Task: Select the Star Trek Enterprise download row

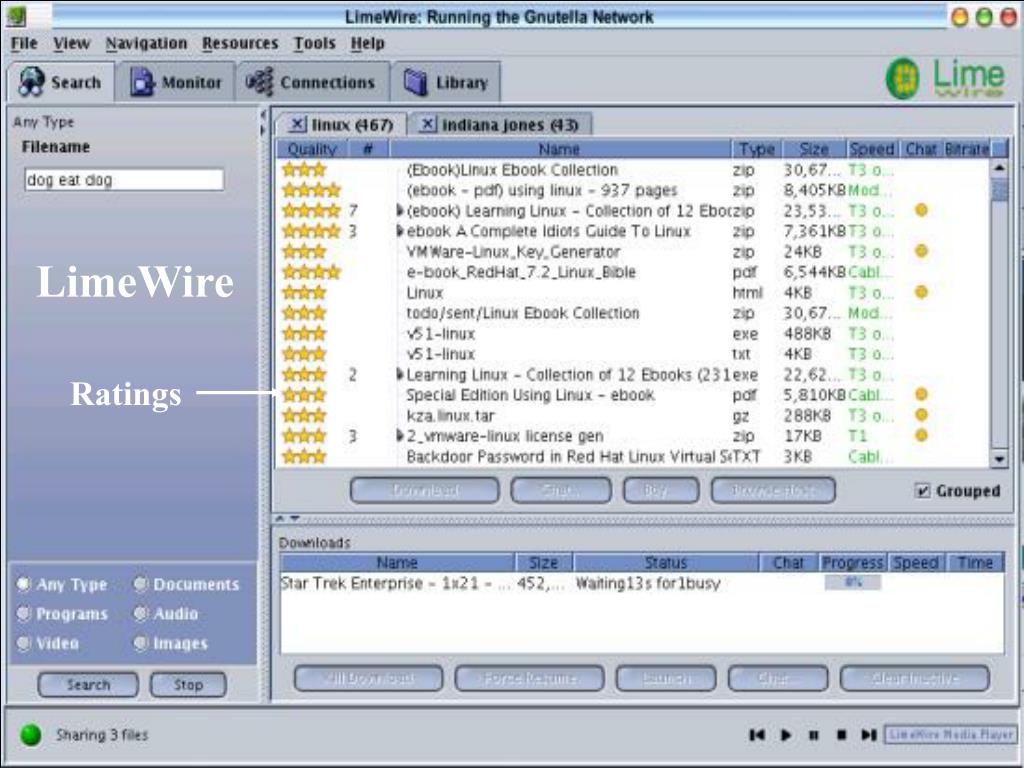Action: [x=641, y=583]
